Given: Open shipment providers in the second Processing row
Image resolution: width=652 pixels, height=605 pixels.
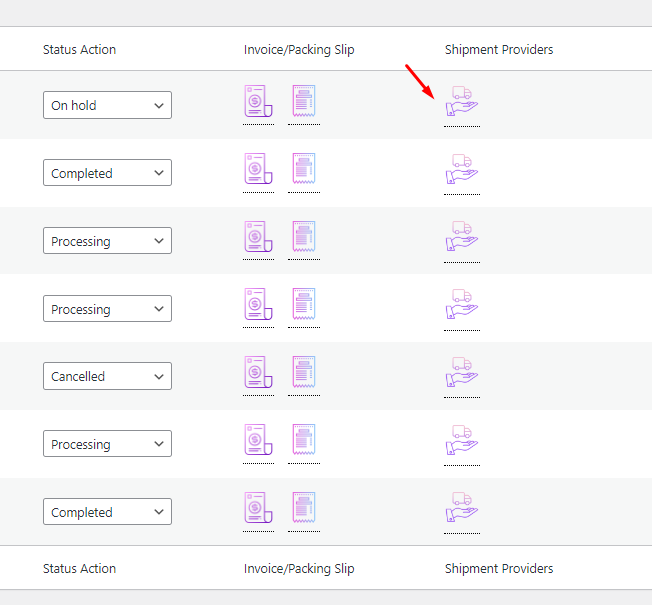Looking at the screenshot, I should [462, 304].
